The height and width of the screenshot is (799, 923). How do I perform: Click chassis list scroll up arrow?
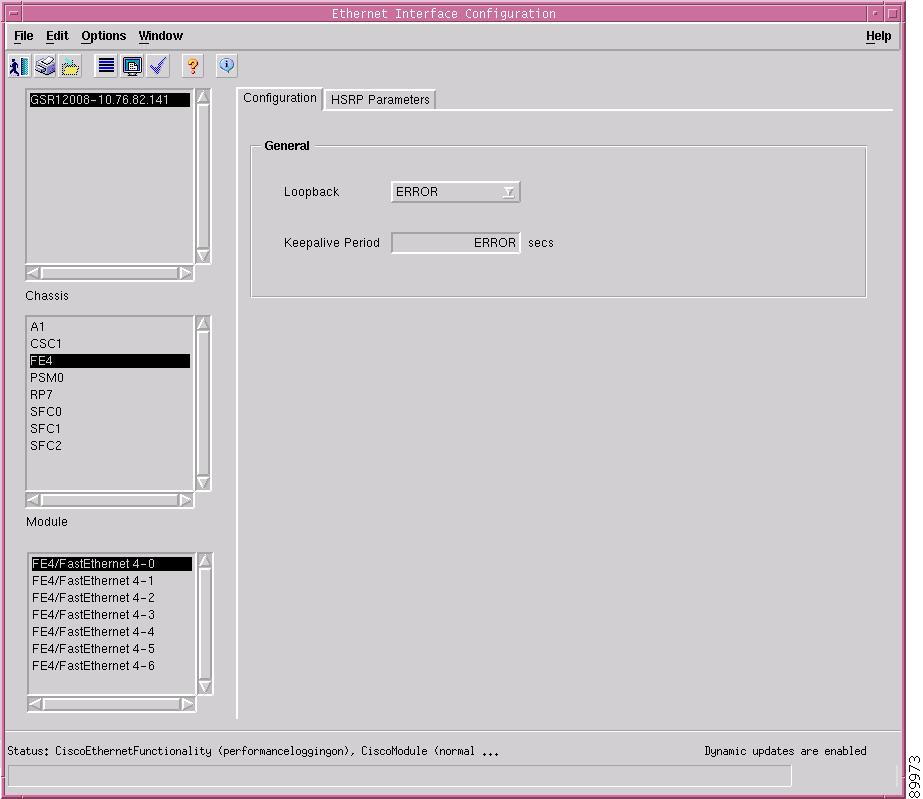click(x=203, y=97)
